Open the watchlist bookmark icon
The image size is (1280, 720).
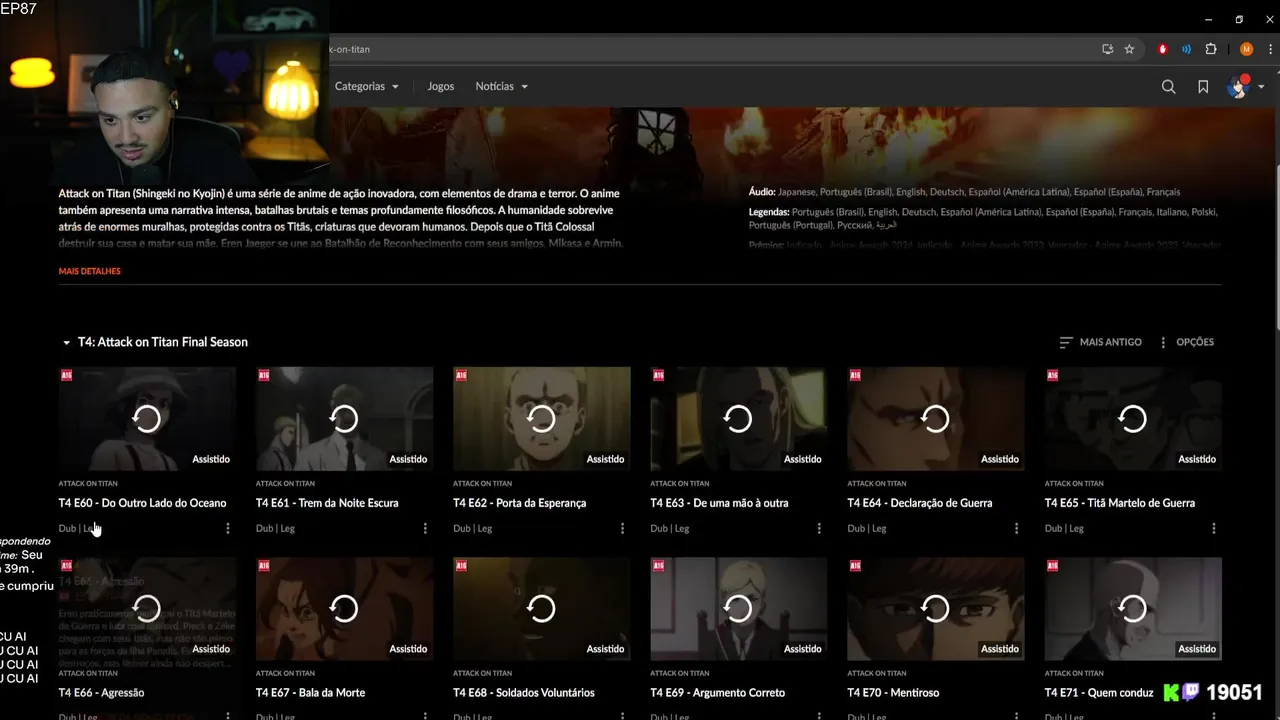[1203, 87]
